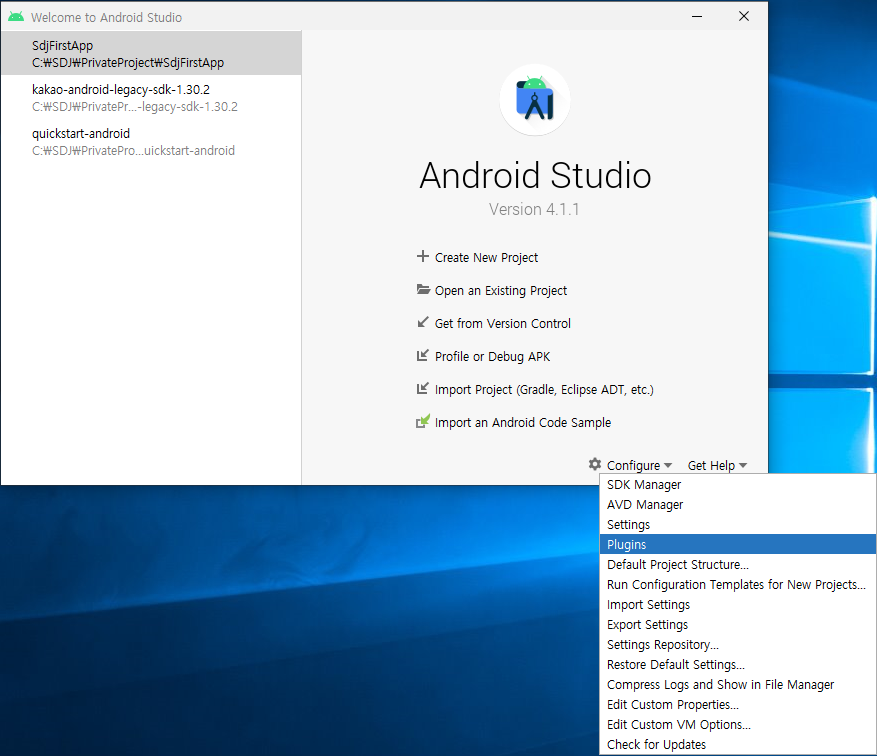This screenshot has width=877, height=756.
Task: Click the icon beside Profile or Debug APK
Action: [x=422, y=356]
